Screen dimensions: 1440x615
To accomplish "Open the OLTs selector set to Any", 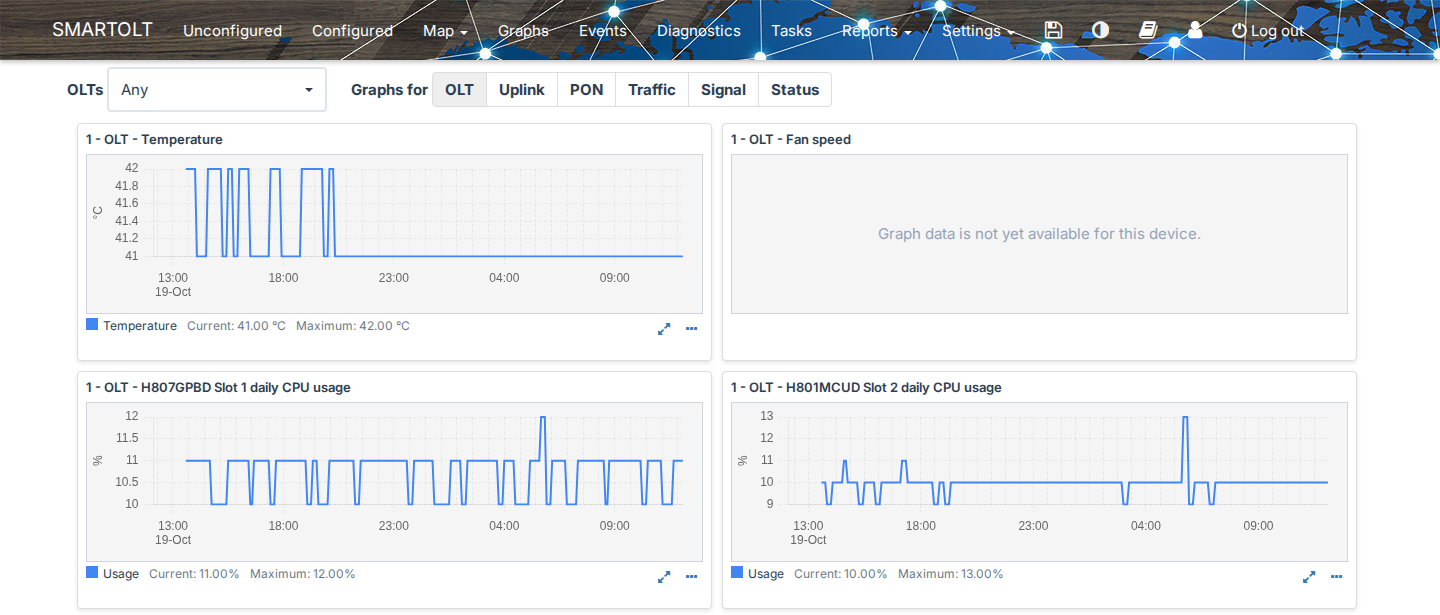I will click(x=217, y=90).
